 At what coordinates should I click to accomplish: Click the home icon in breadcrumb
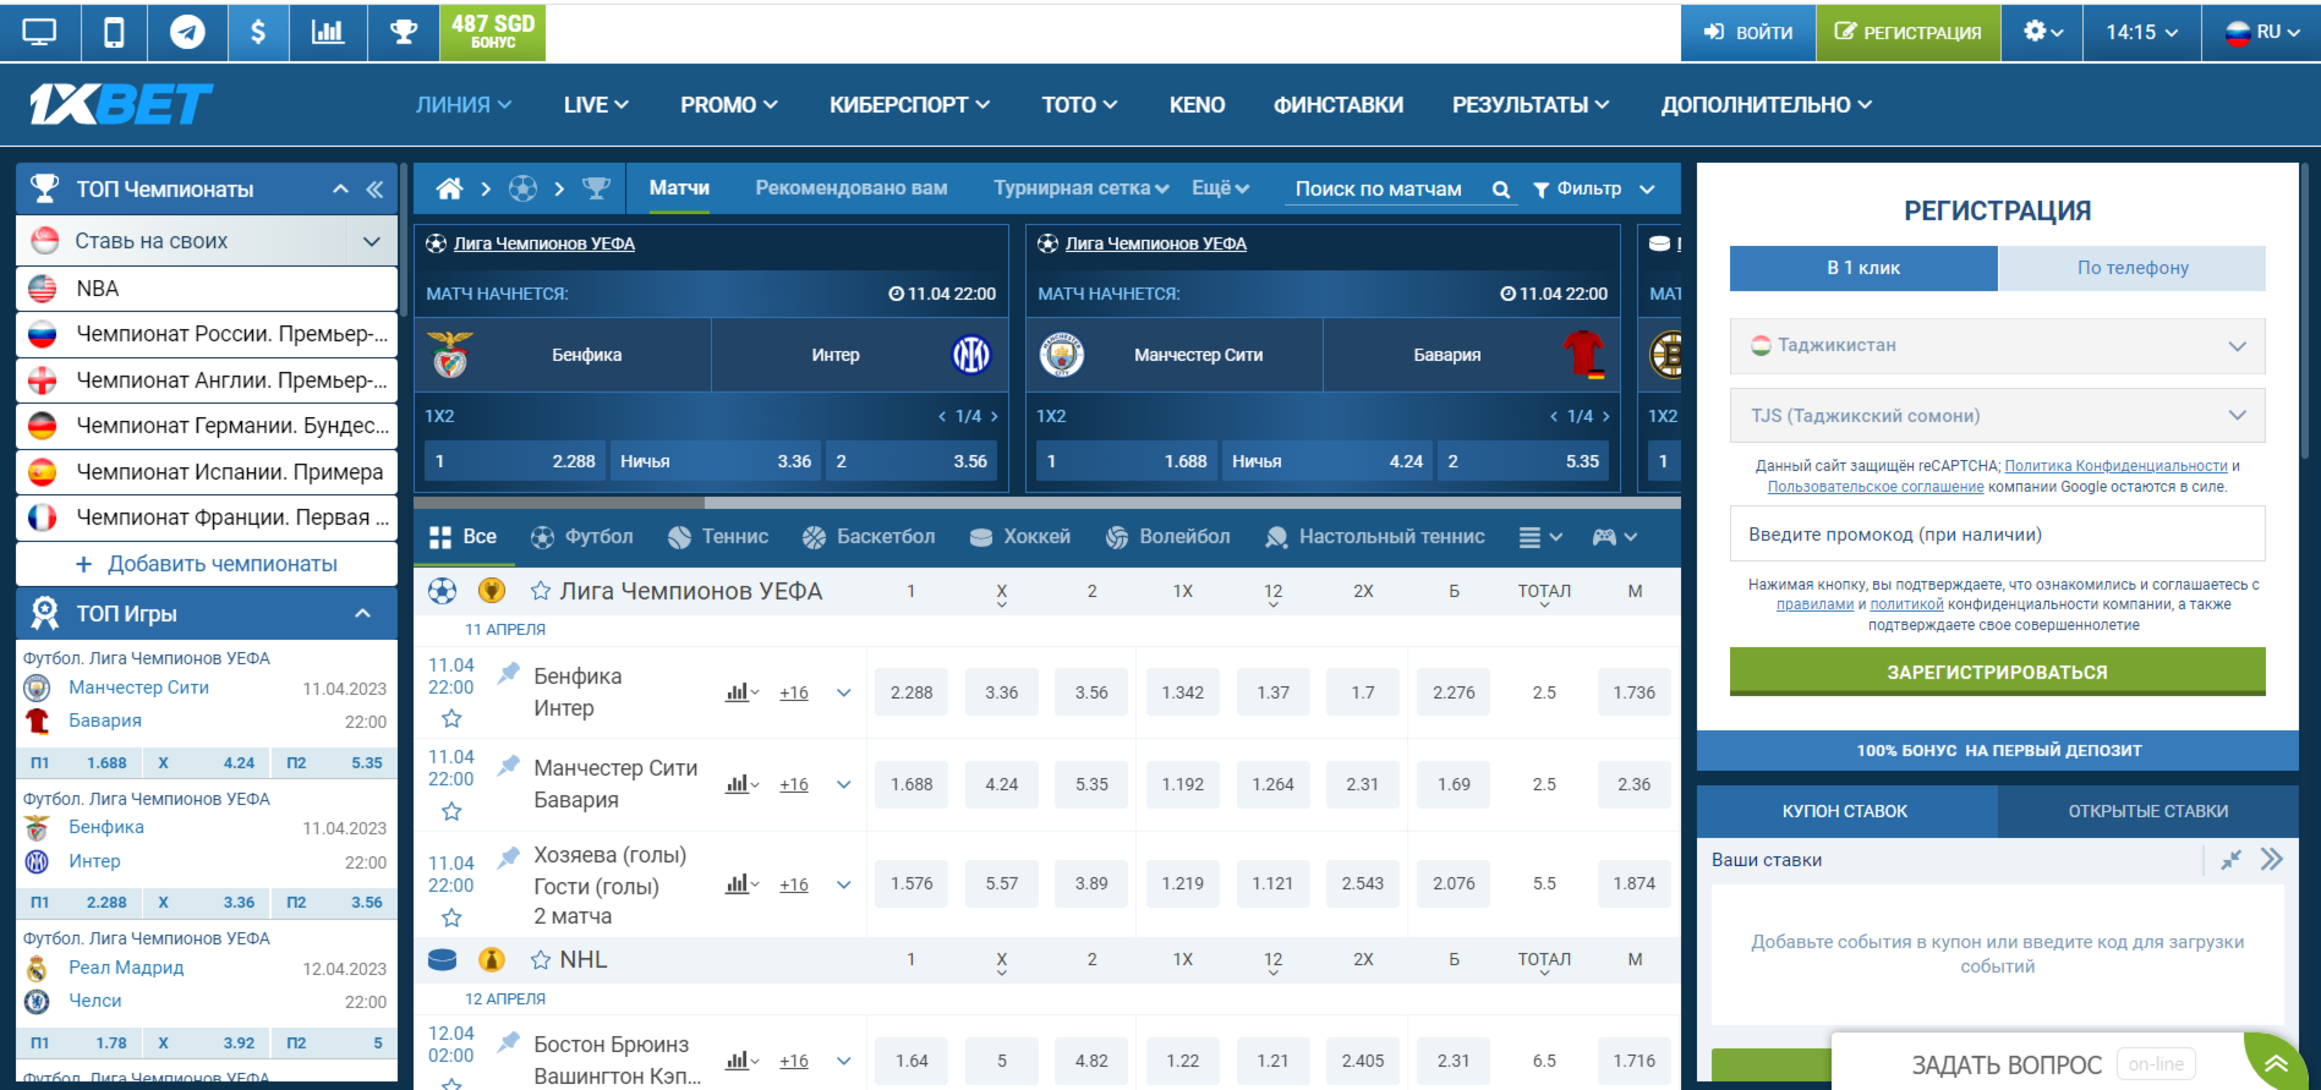click(449, 188)
